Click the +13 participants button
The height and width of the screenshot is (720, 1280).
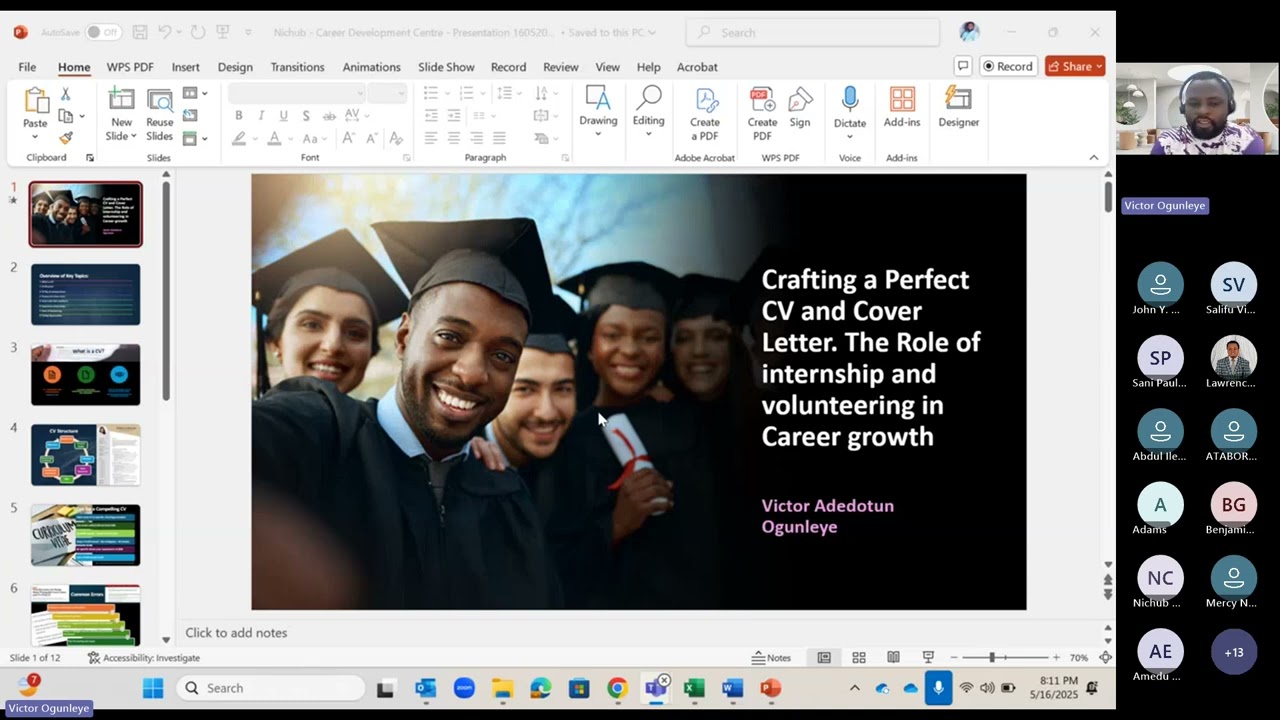[x=1234, y=652]
